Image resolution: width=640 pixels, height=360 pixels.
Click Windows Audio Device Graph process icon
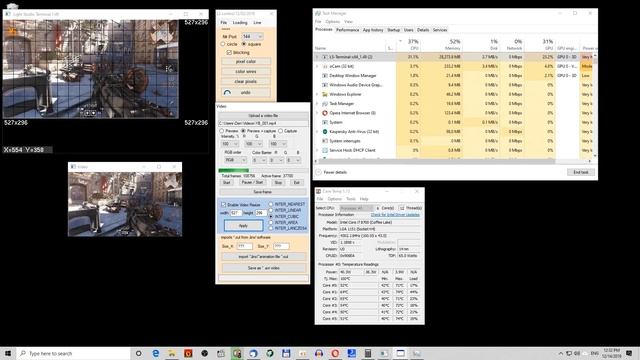[x=325, y=85]
